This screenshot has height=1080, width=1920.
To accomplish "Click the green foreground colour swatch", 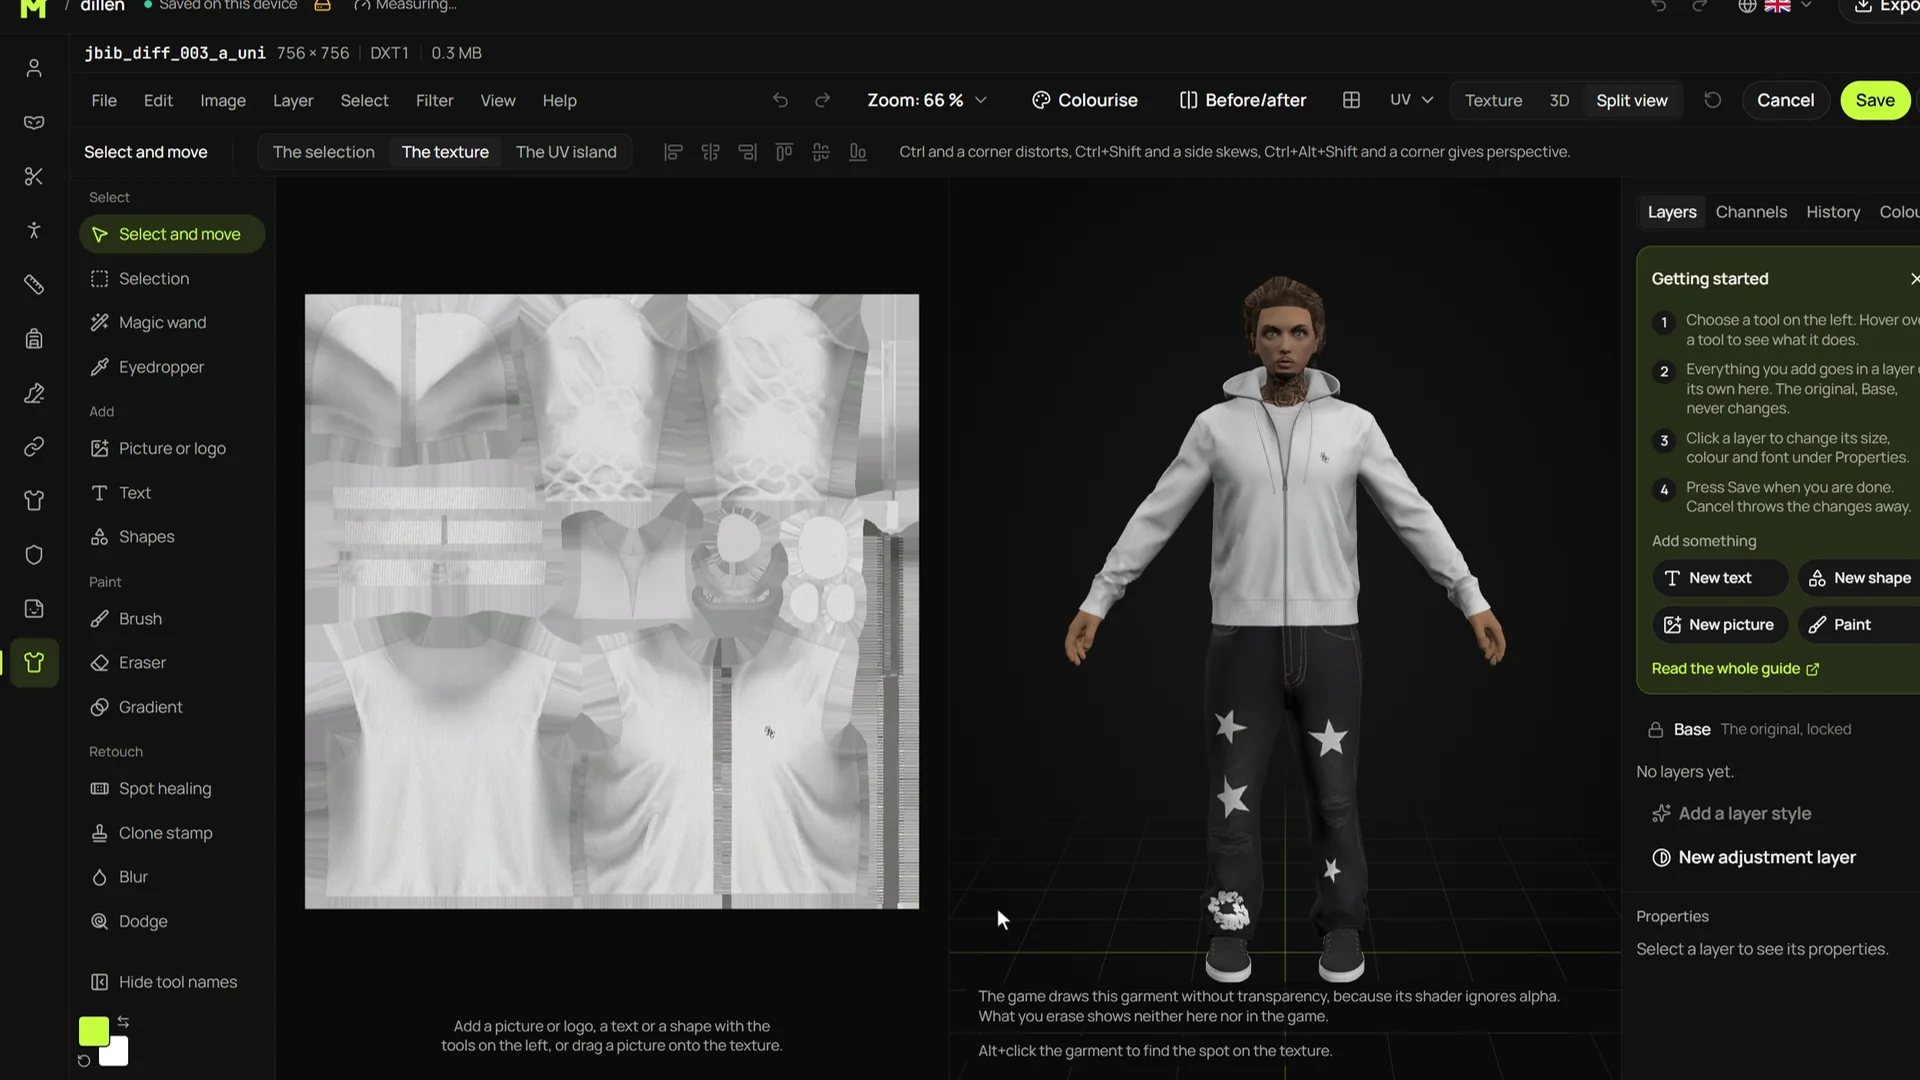I will coord(93,1031).
